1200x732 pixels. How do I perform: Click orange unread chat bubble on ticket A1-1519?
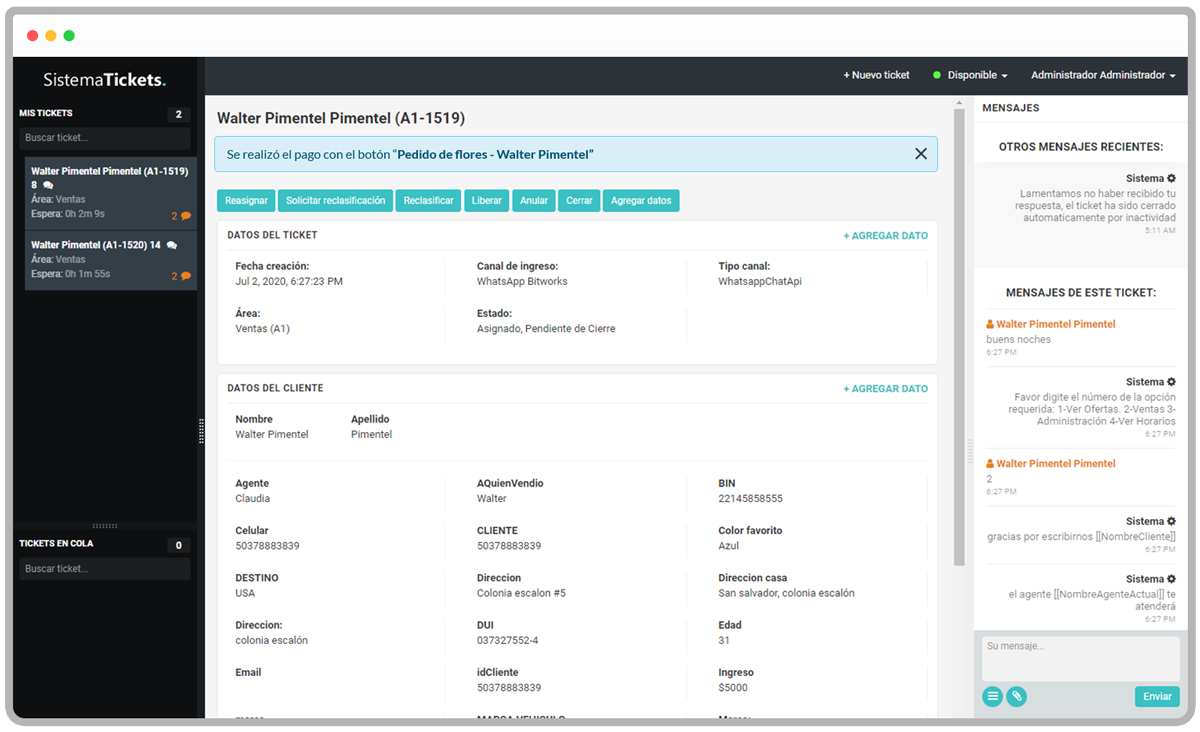(185, 216)
